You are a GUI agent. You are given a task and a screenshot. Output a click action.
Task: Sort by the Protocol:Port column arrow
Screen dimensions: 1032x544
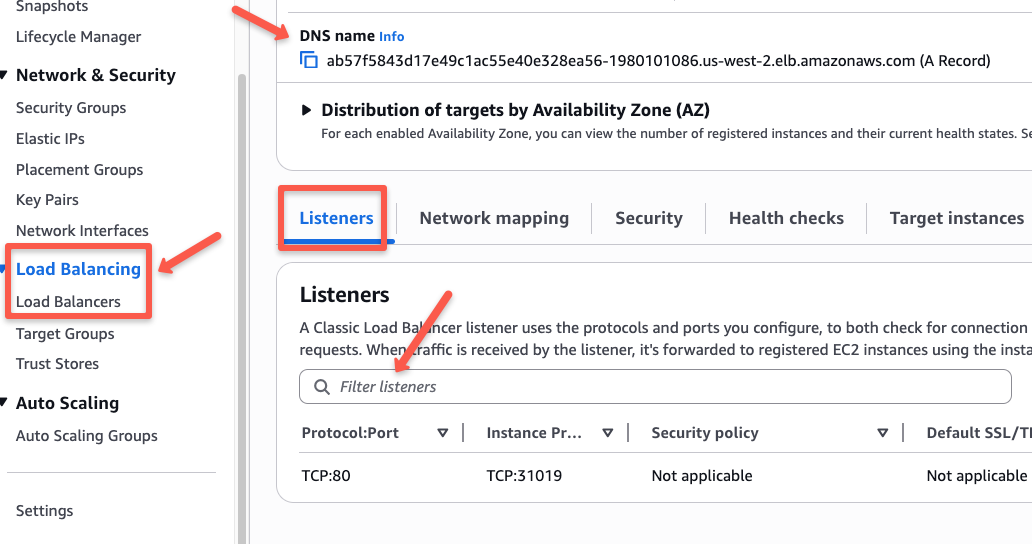(443, 433)
